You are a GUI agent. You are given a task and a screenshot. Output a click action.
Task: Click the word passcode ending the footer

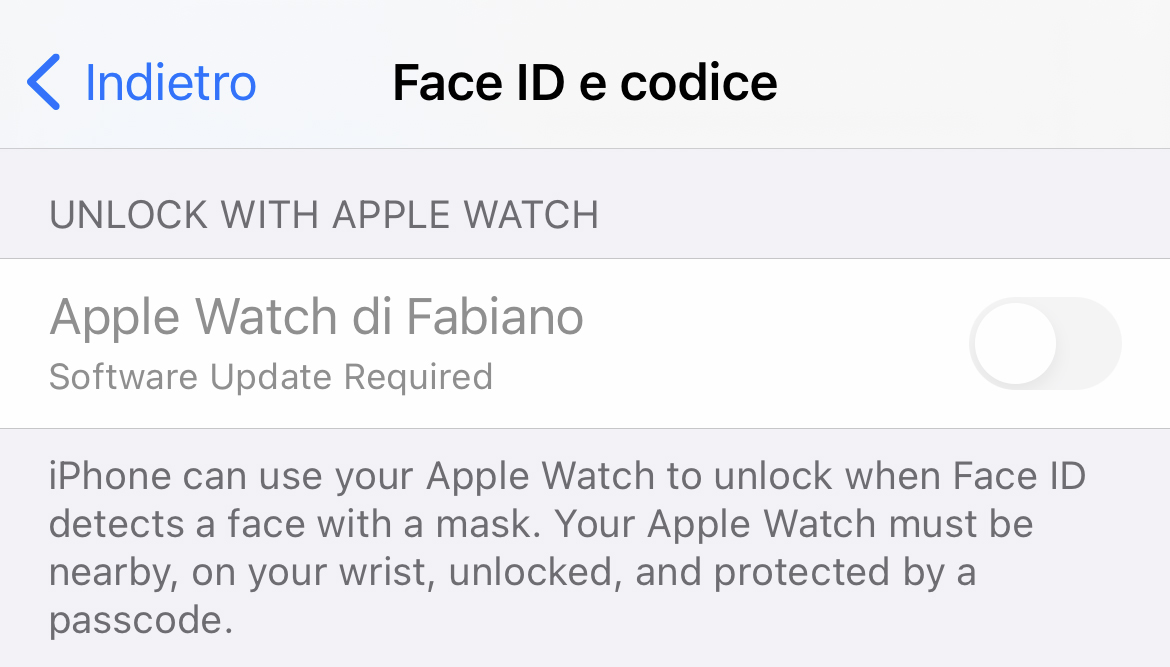pos(141,621)
